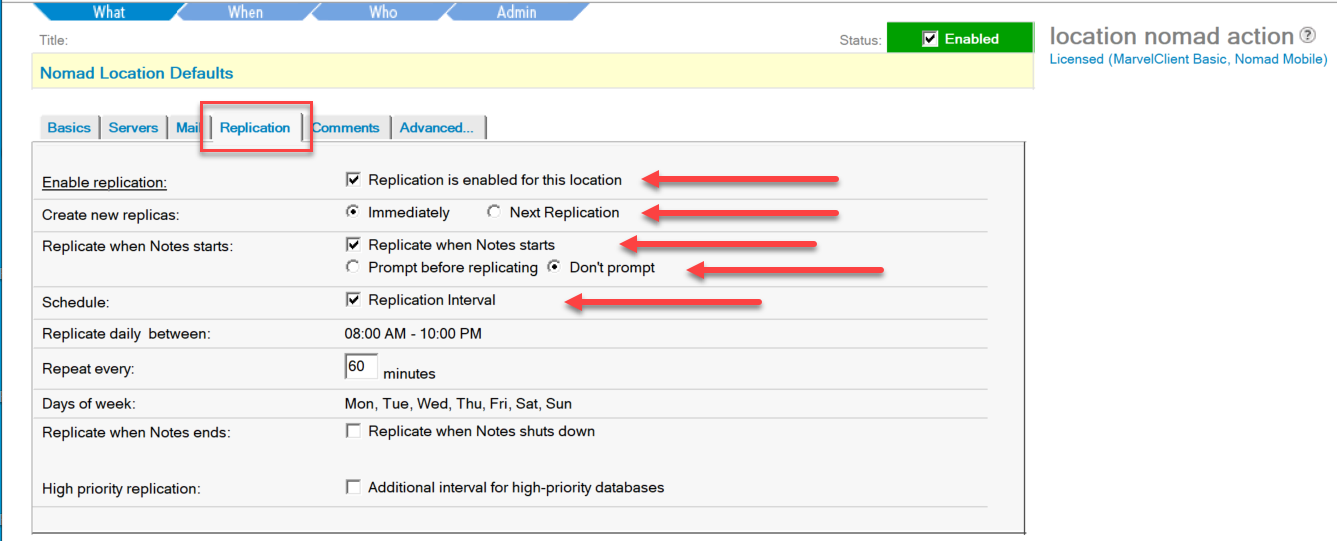Open the Servers tab
The height and width of the screenshot is (541, 1337).
(133, 128)
